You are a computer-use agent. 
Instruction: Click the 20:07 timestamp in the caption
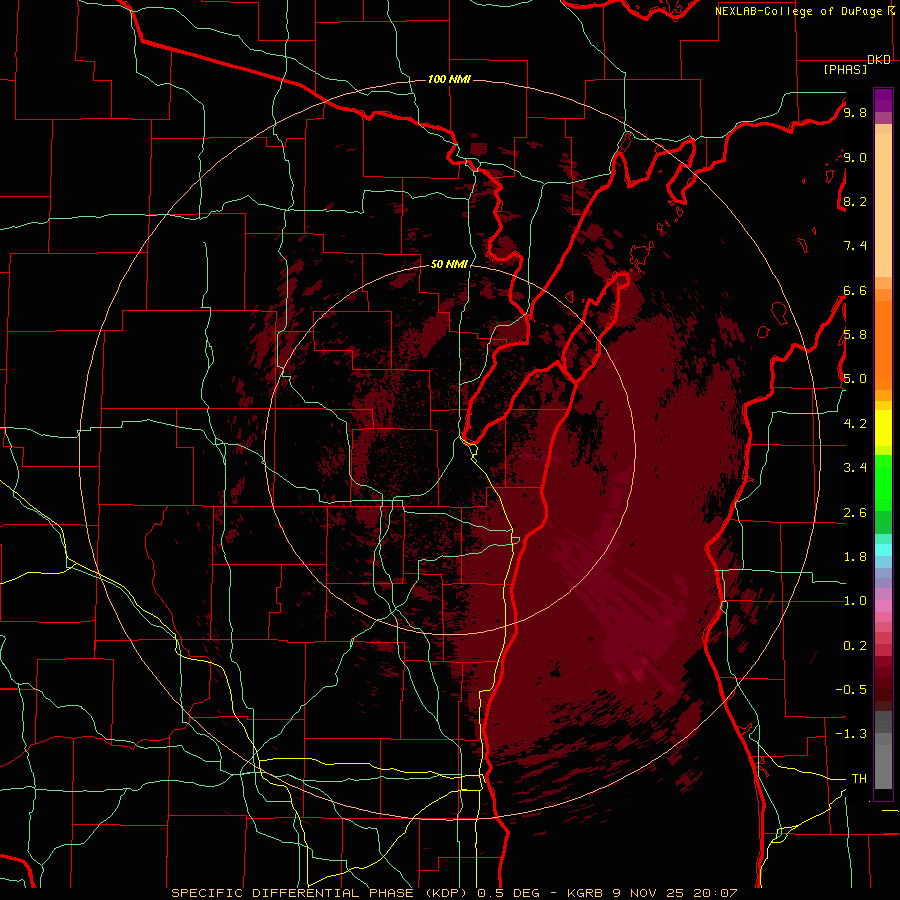point(715,893)
